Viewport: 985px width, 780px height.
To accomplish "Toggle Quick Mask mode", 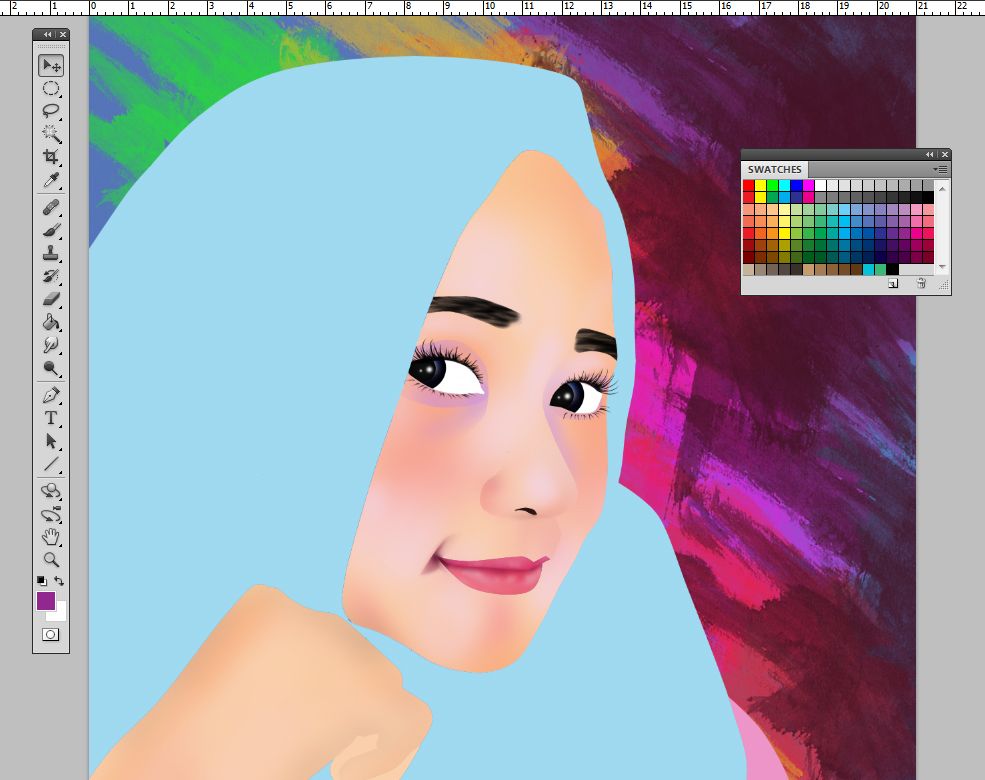I will [x=51, y=634].
